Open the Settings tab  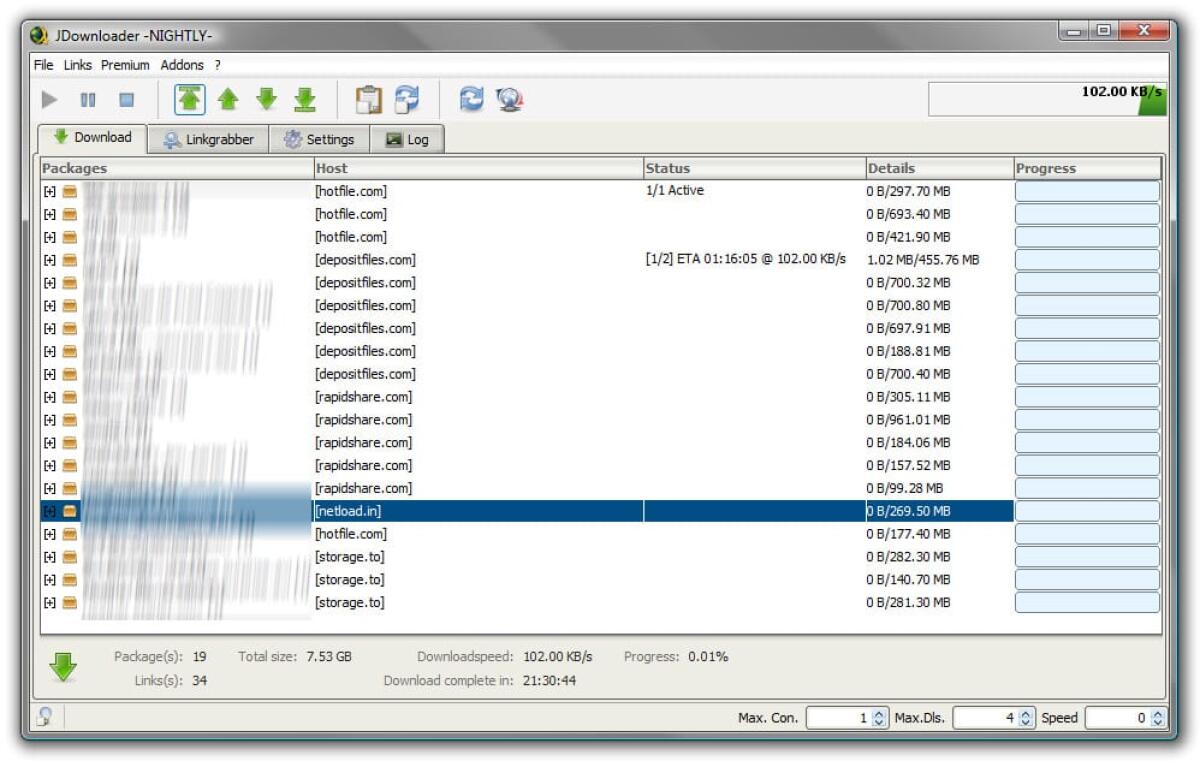click(320, 139)
